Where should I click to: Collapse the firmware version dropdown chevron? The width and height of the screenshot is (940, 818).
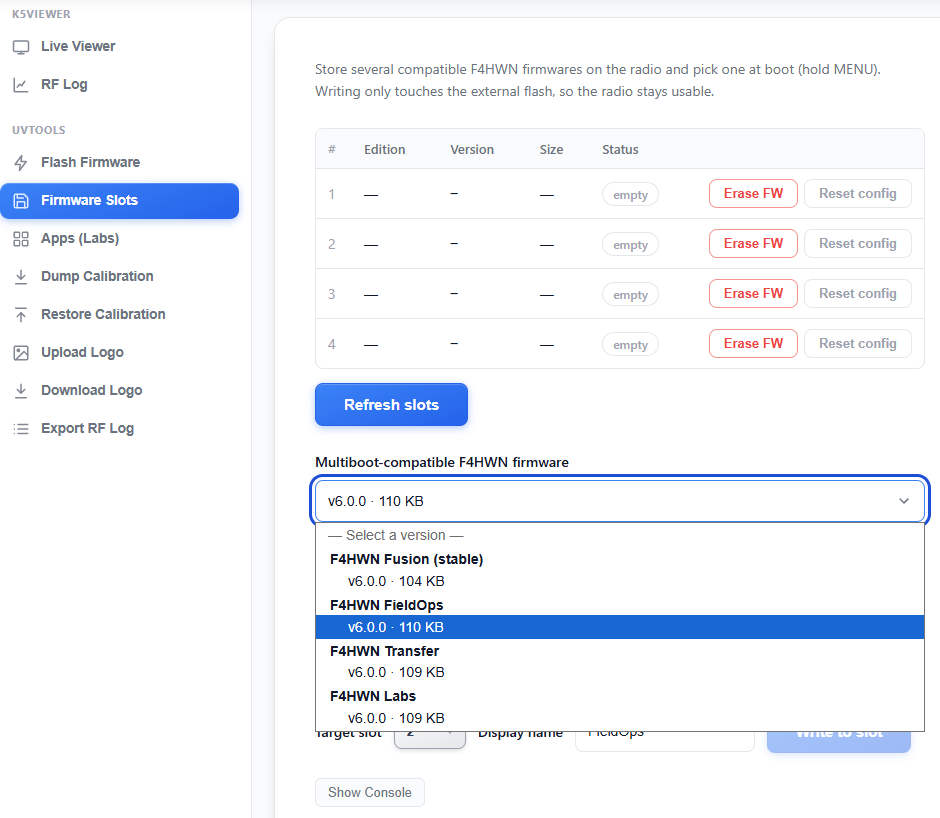coord(903,501)
